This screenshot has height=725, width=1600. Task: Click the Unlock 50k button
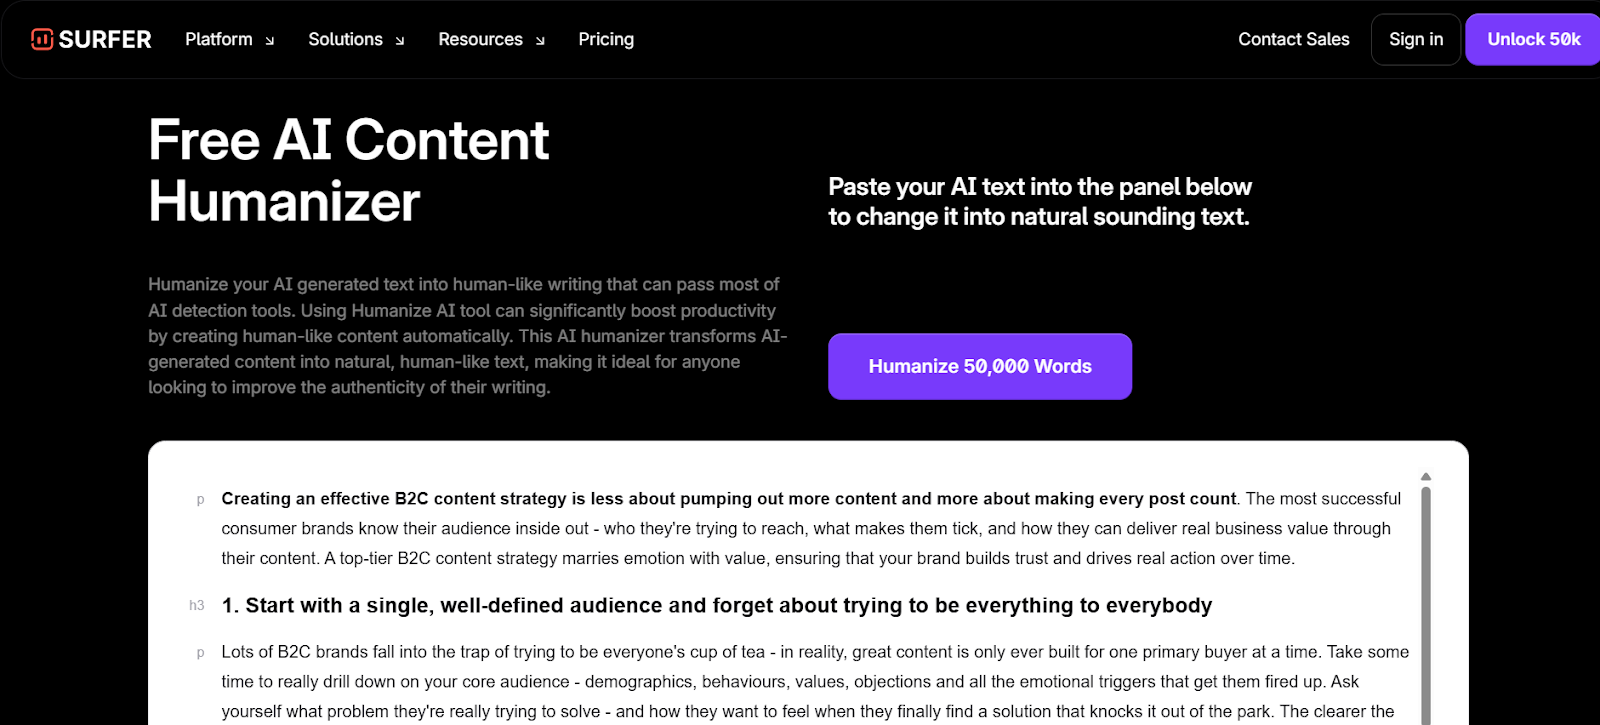[x=1532, y=39]
